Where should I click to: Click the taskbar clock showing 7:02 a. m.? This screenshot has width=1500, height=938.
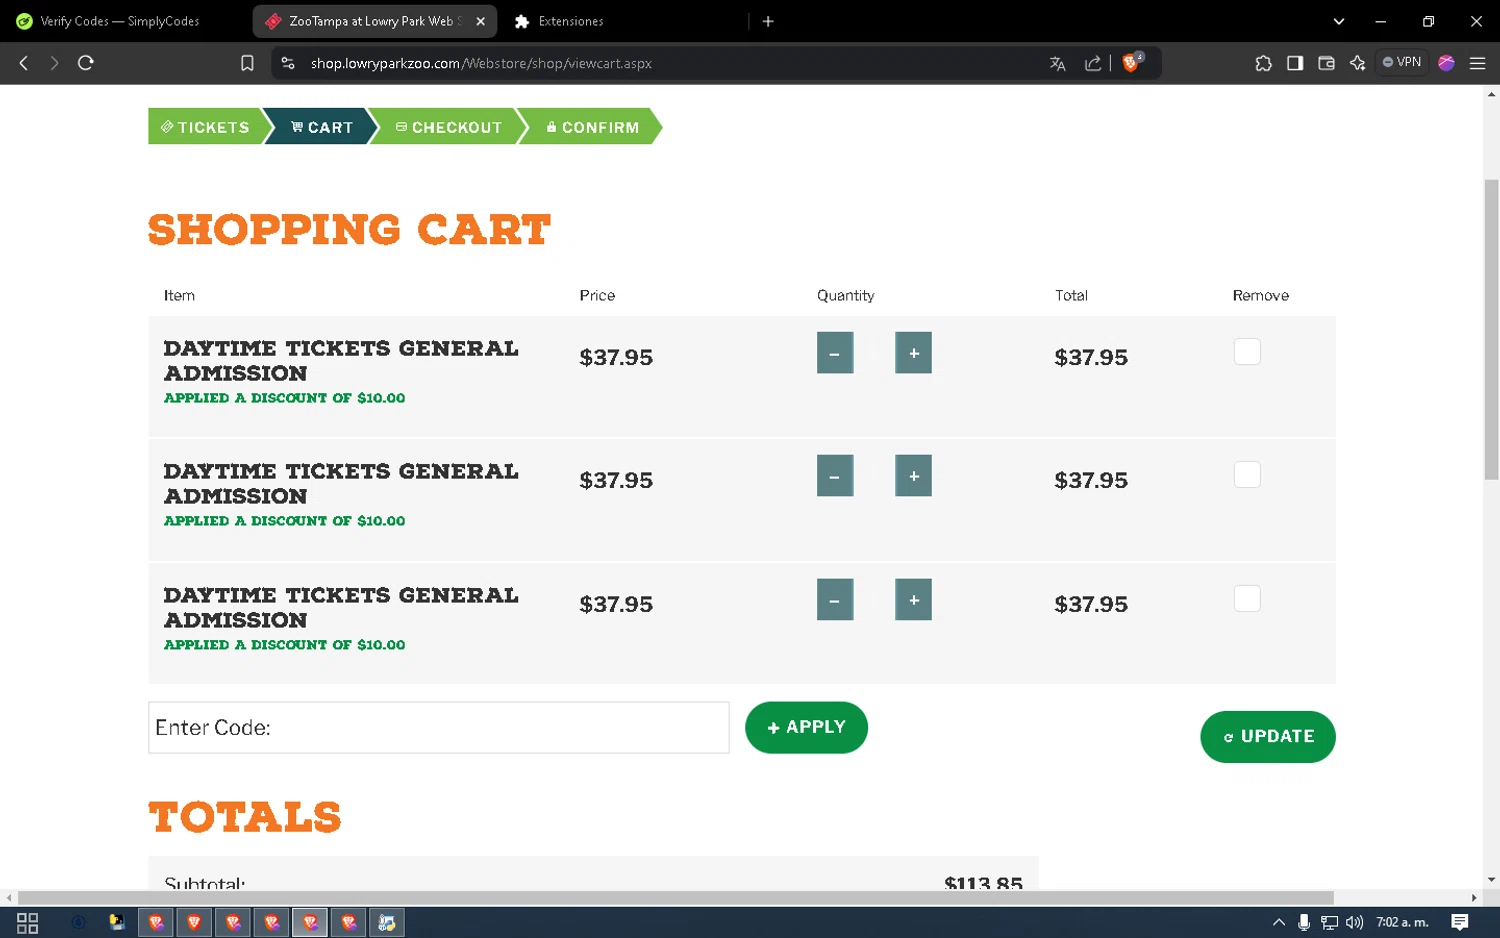click(x=1402, y=922)
